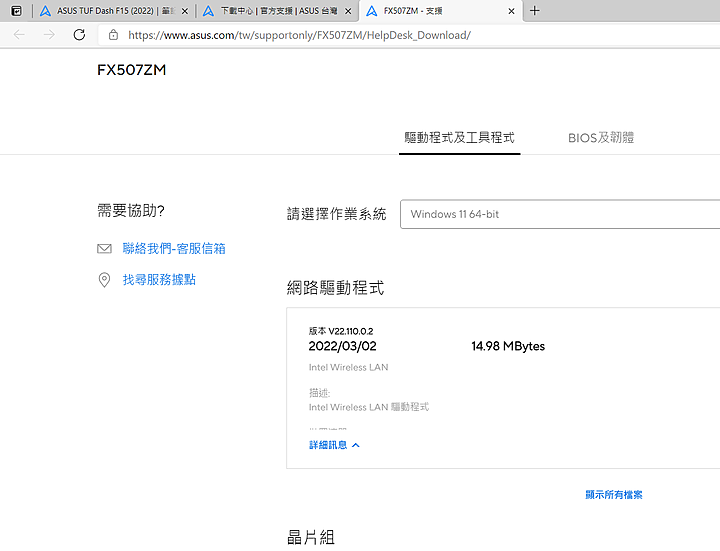Collapse 詳細訊息 details expander
Image resolution: width=720 pixels, height=551 pixels.
pyautogui.click(x=334, y=445)
